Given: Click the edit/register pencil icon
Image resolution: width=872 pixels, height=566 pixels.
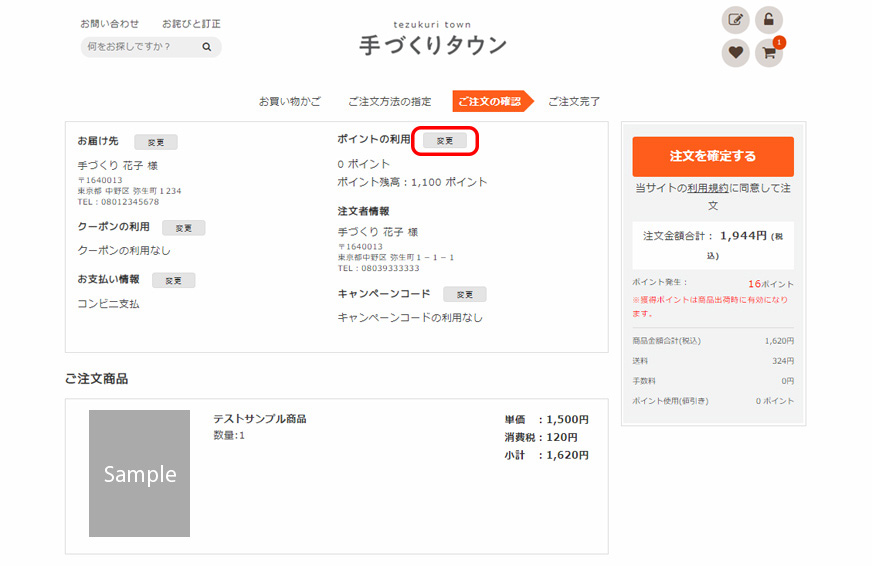Looking at the screenshot, I should pos(736,20).
